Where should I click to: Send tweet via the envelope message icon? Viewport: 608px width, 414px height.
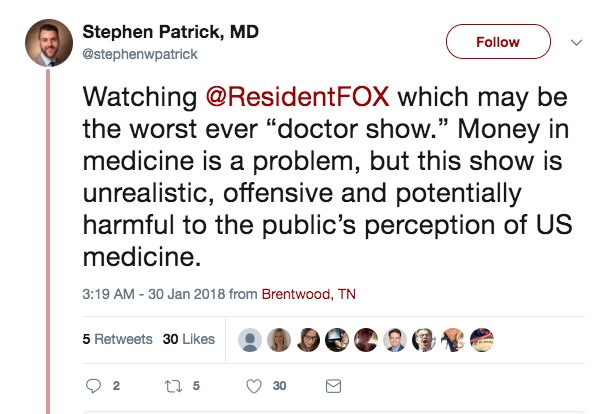[334, 385]
